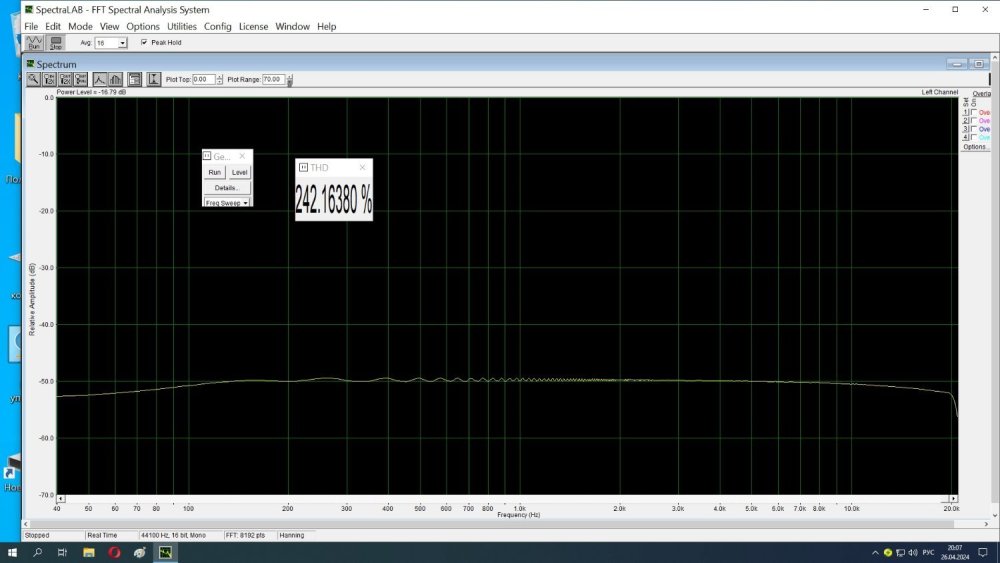Viewport: 1000px width, 563px height.
Task: Click the horizontal frequency scrollbar below the plot
Action: coord(500,498)
